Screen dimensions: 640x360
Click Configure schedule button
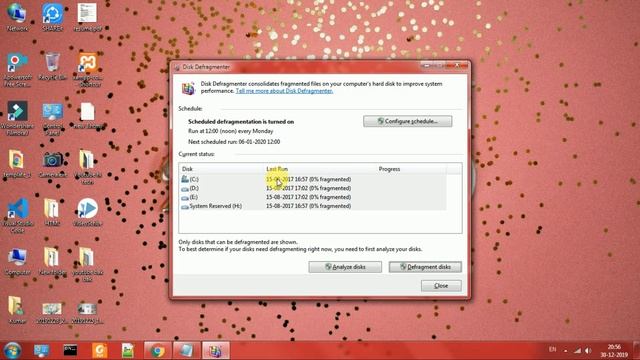(407, 121)
